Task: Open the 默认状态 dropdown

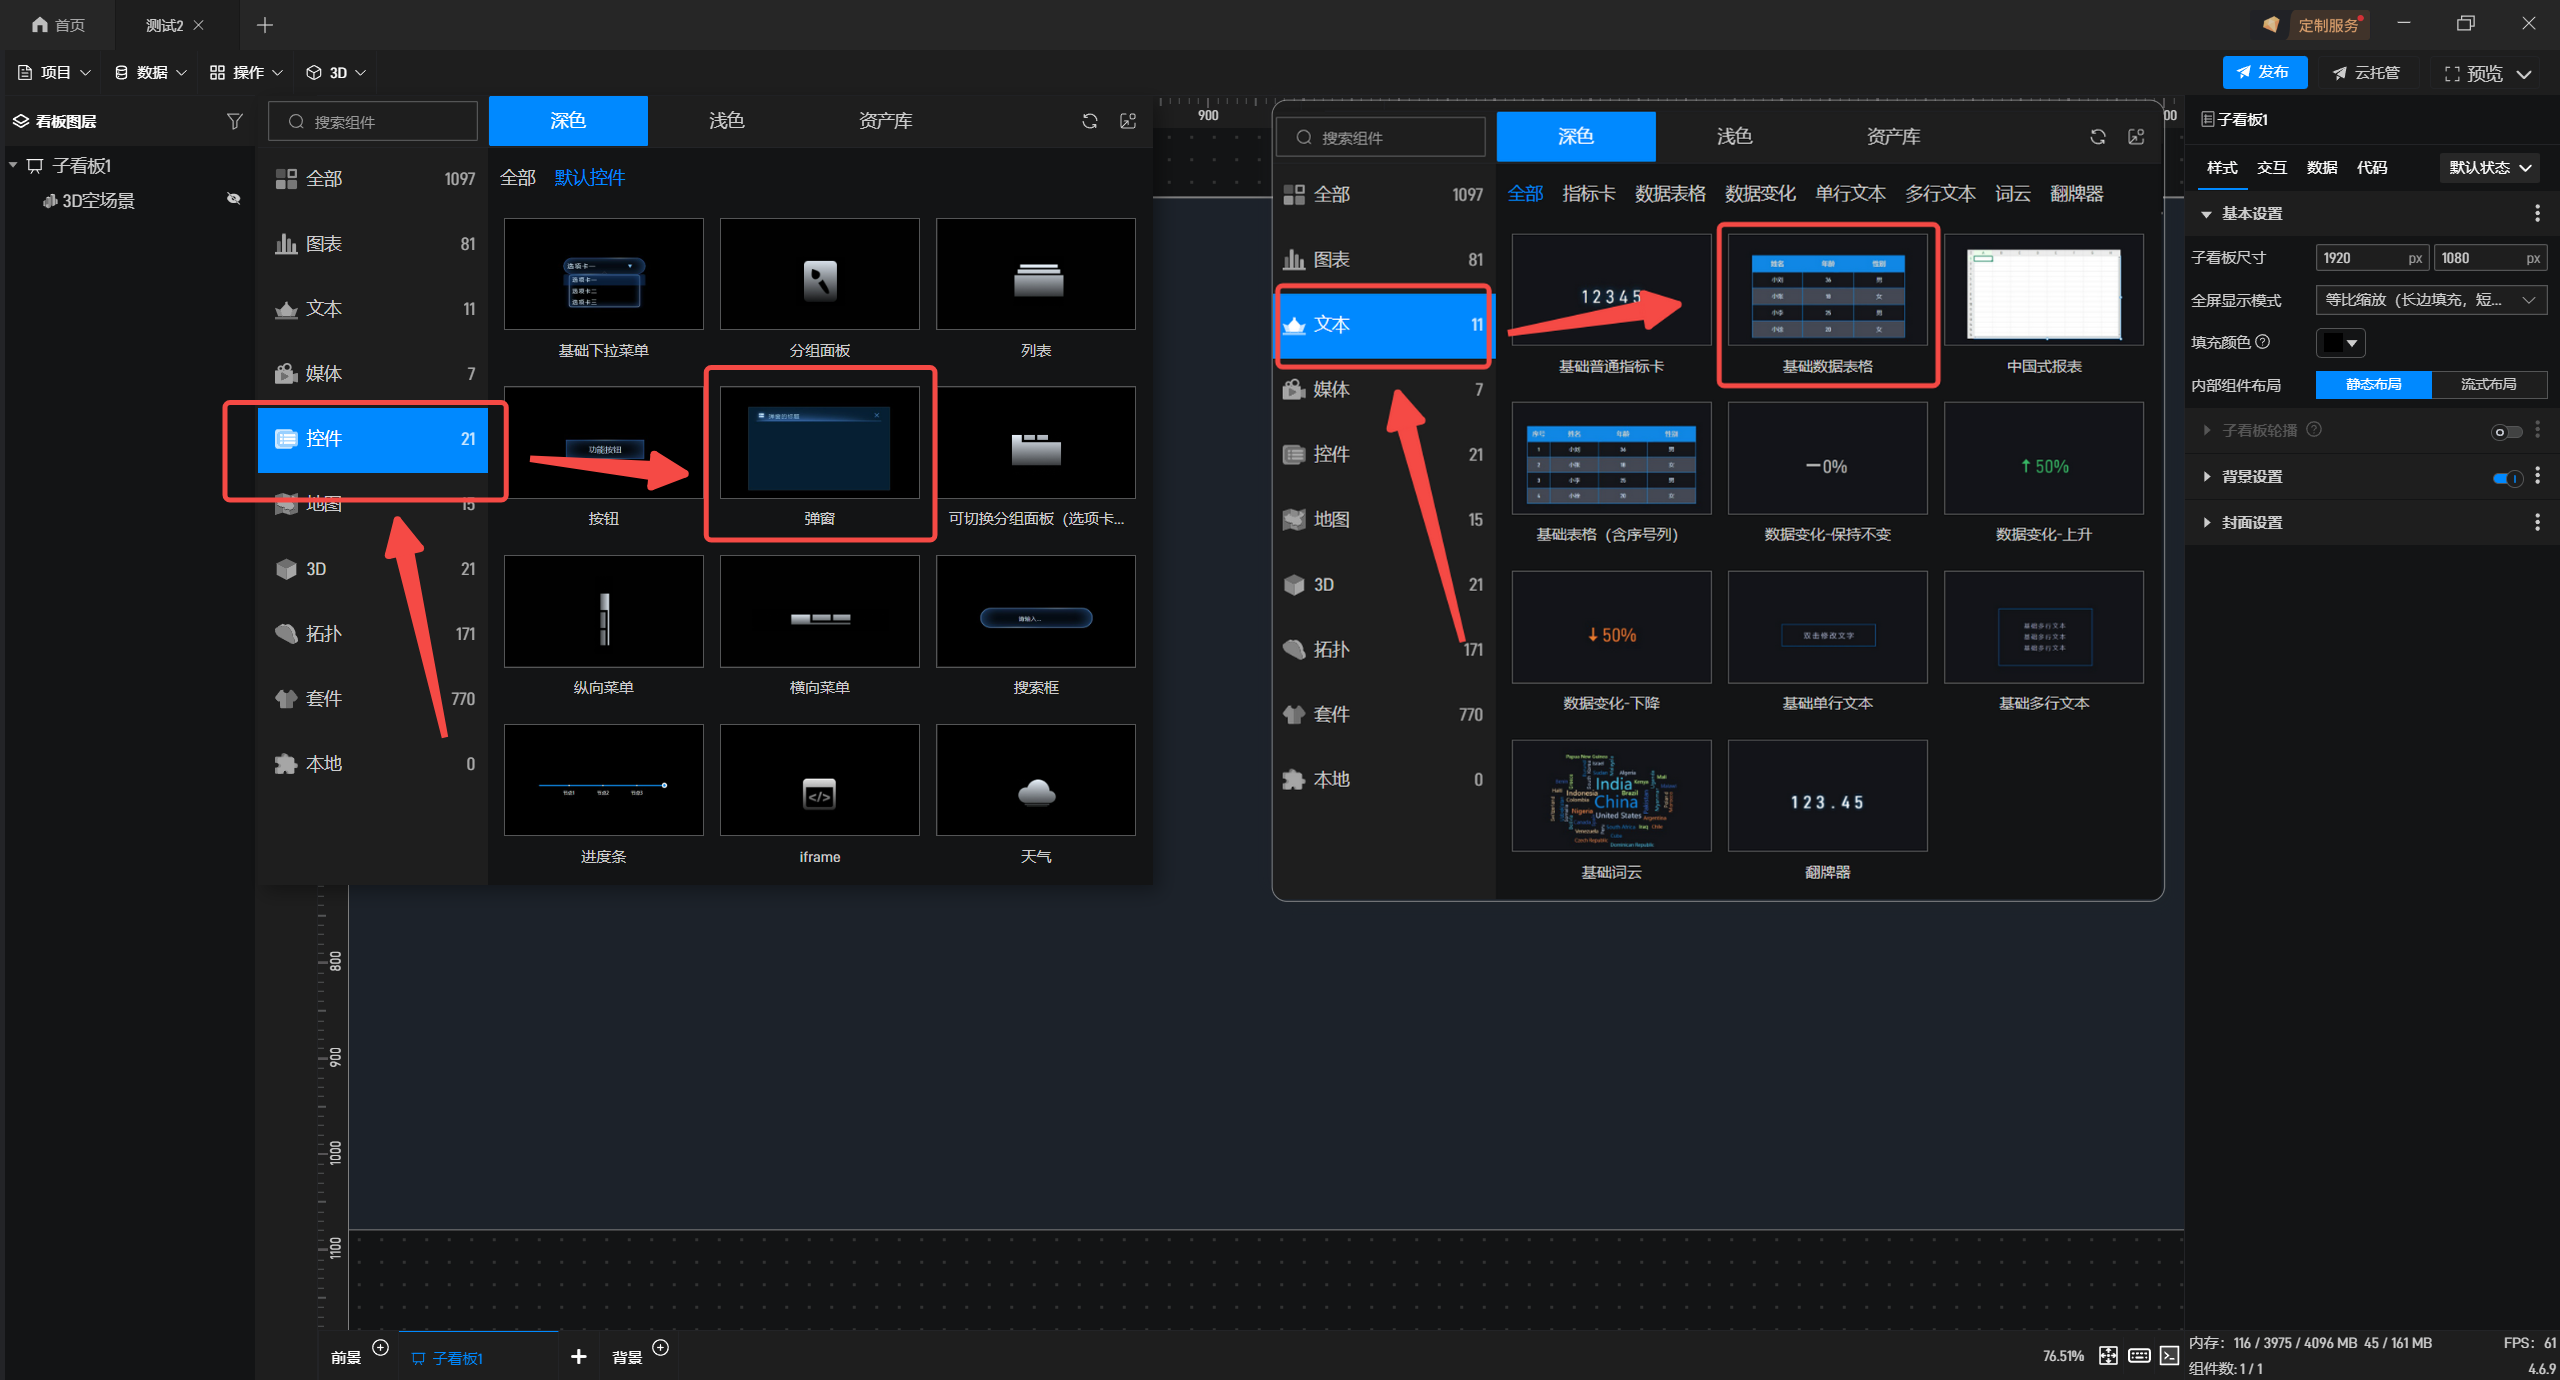Action: tap(2490, 167)
